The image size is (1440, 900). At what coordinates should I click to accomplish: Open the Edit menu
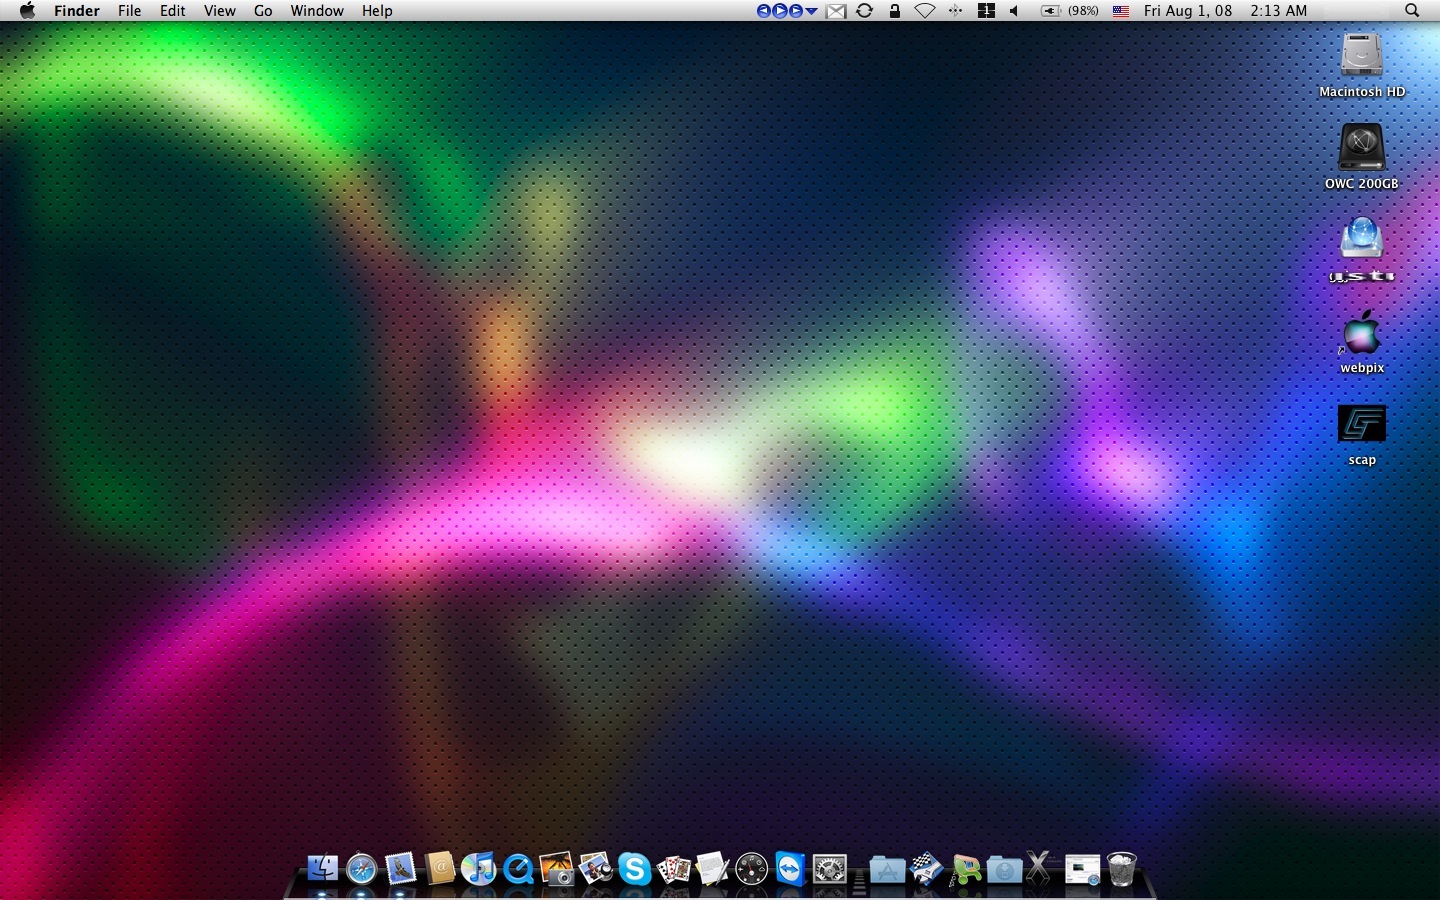(172, 11)
